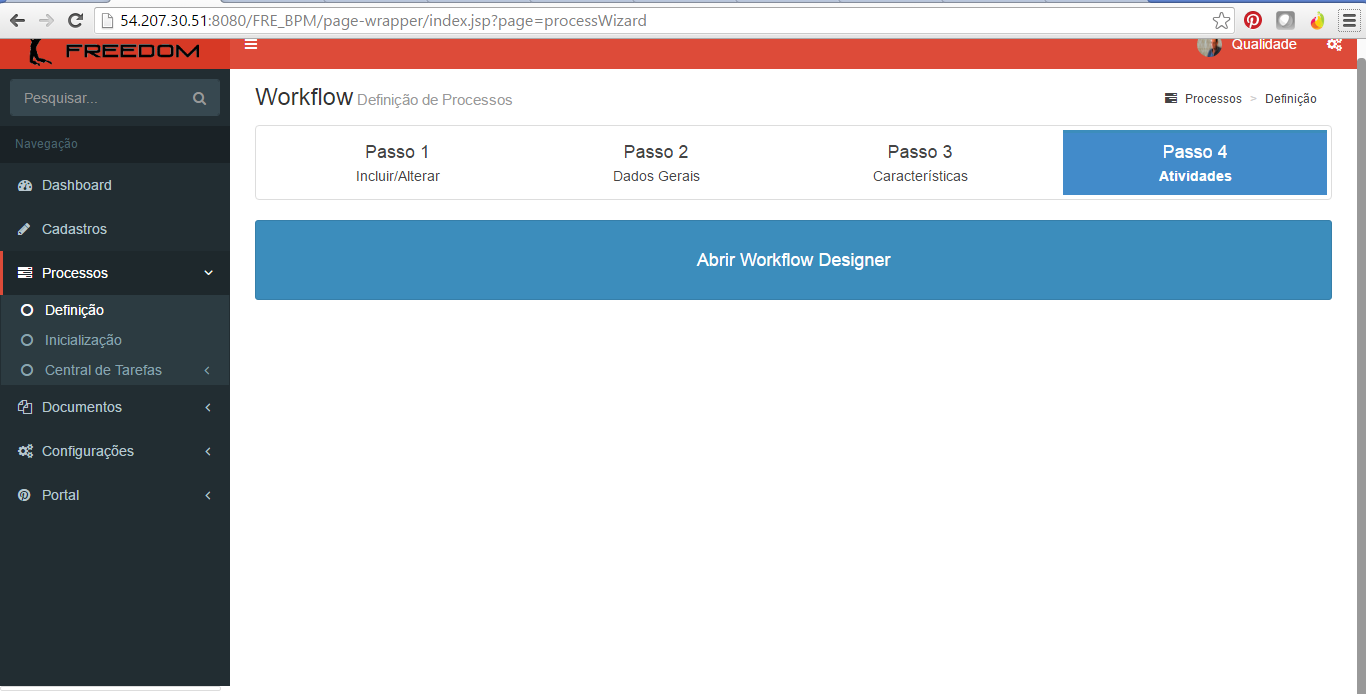Select the Passo 4 Atividades tab

1195,163
